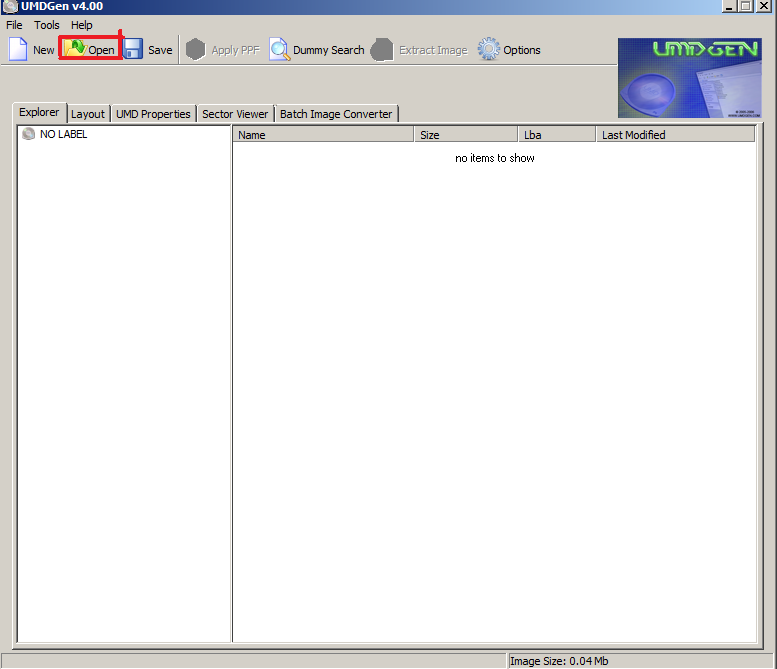
Task: Click the UMDGen logo banner image
Action: coord(690,78)
